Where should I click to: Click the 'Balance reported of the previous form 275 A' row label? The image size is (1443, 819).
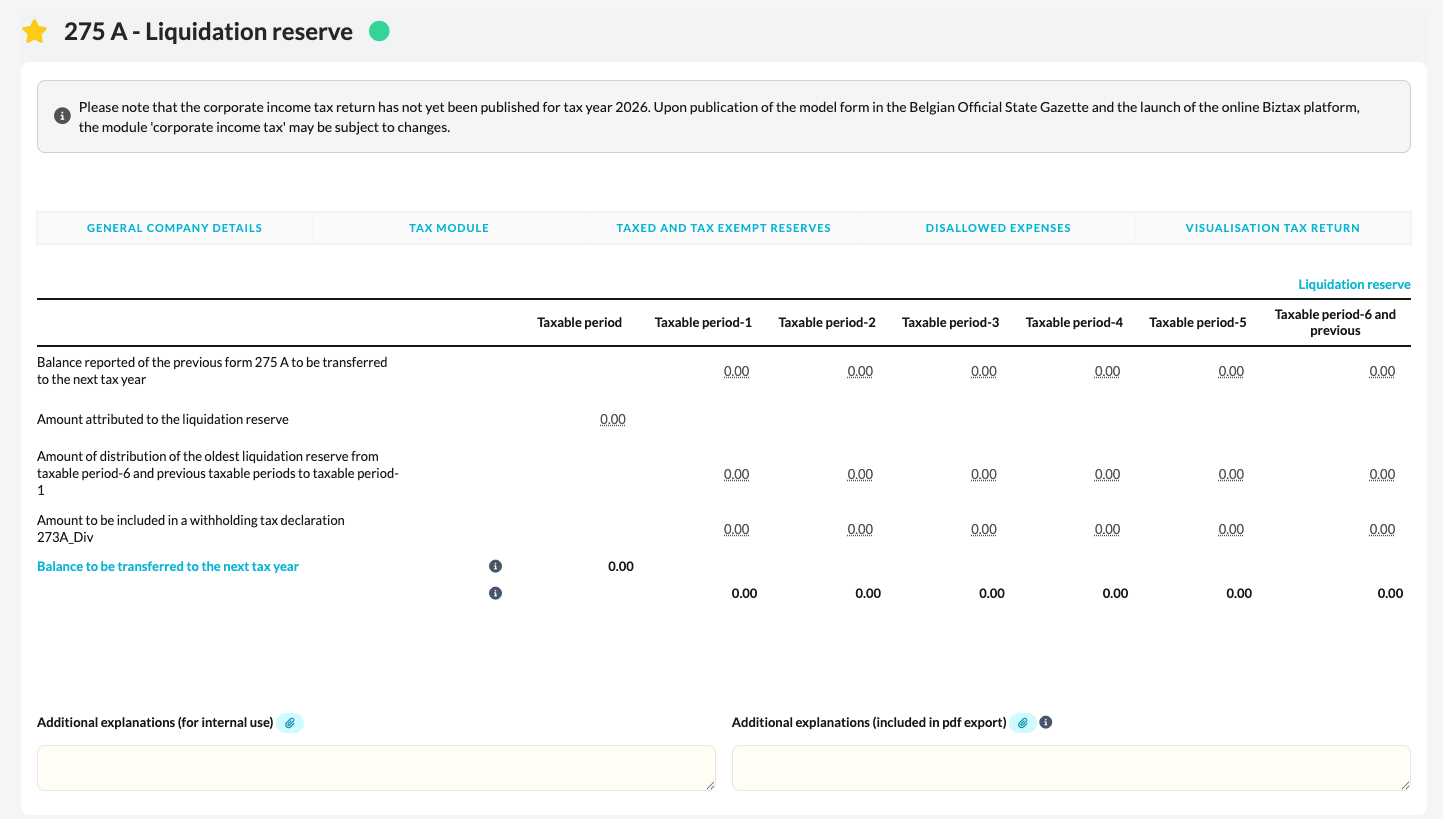pyautogui.click(x=212, y=371)
